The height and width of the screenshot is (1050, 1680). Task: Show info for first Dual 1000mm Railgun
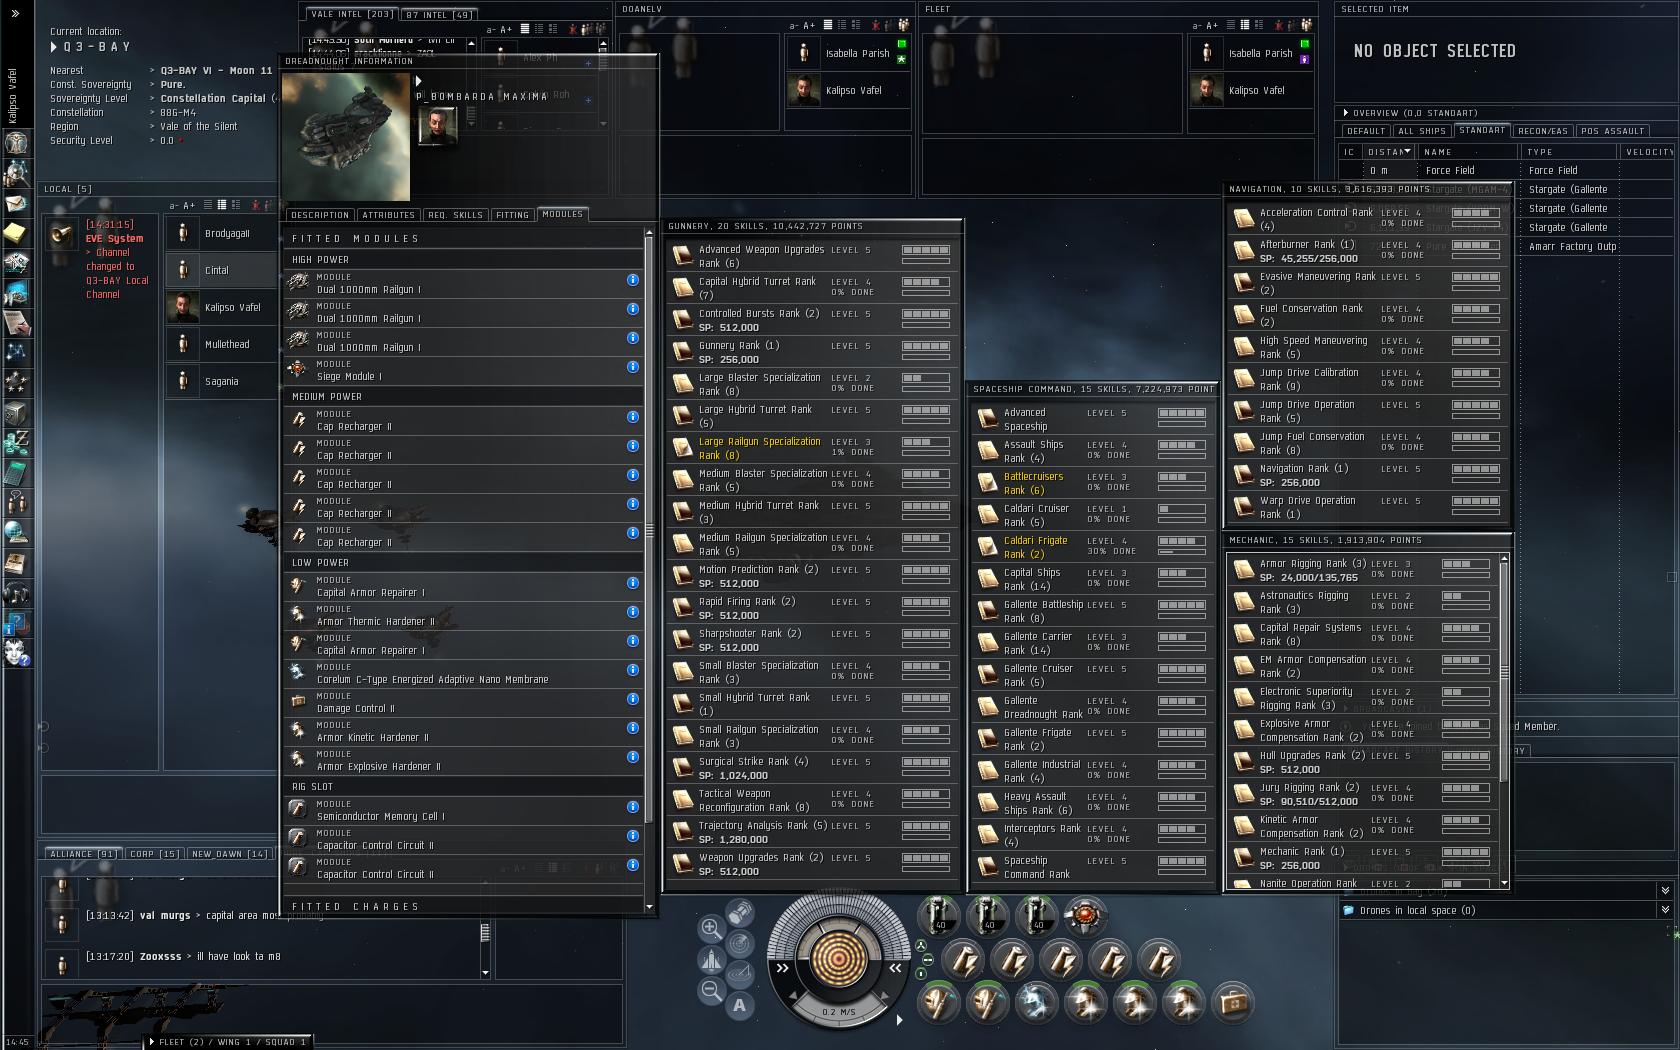point(633,280)
